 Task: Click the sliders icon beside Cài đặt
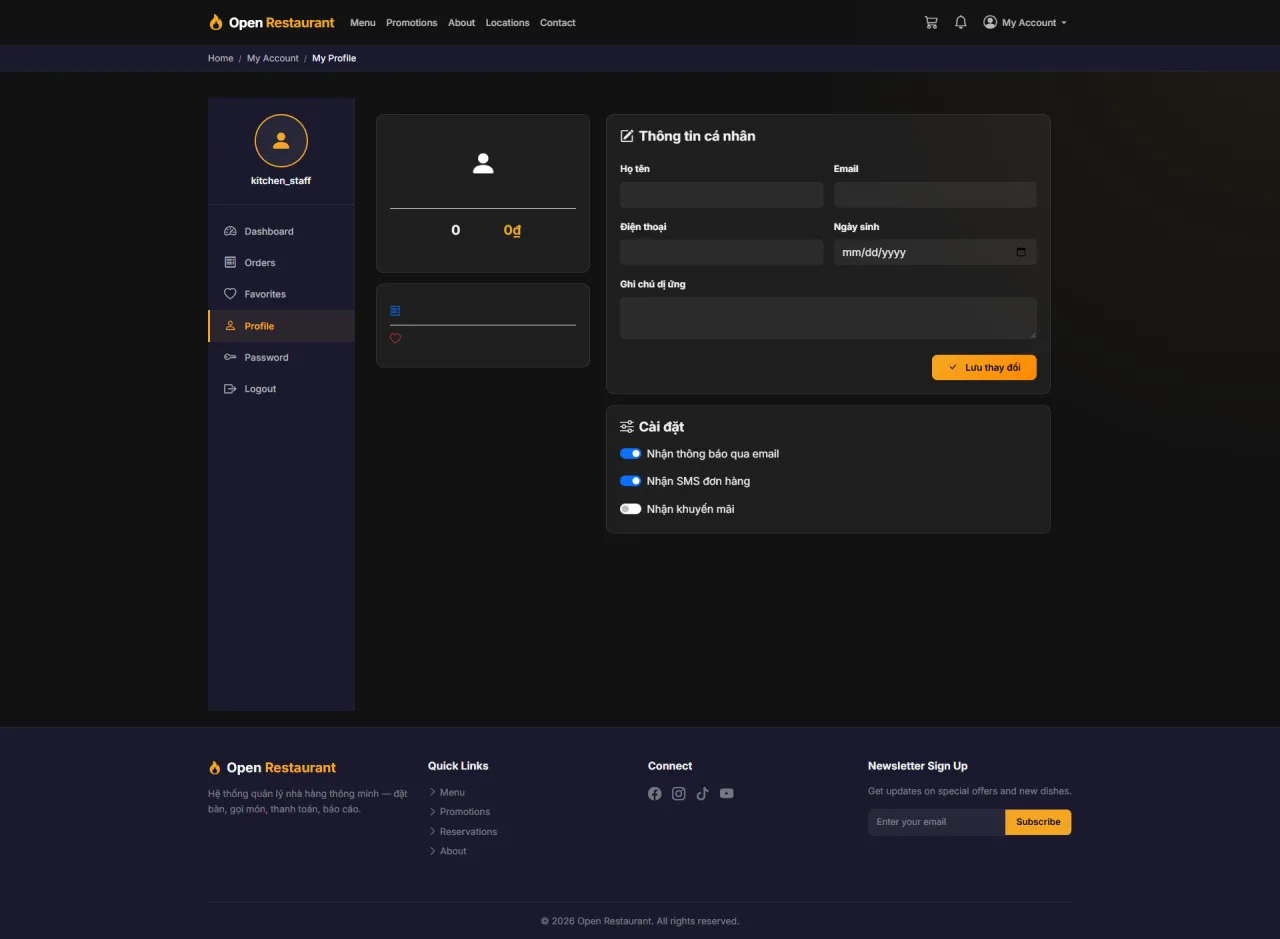627,427
